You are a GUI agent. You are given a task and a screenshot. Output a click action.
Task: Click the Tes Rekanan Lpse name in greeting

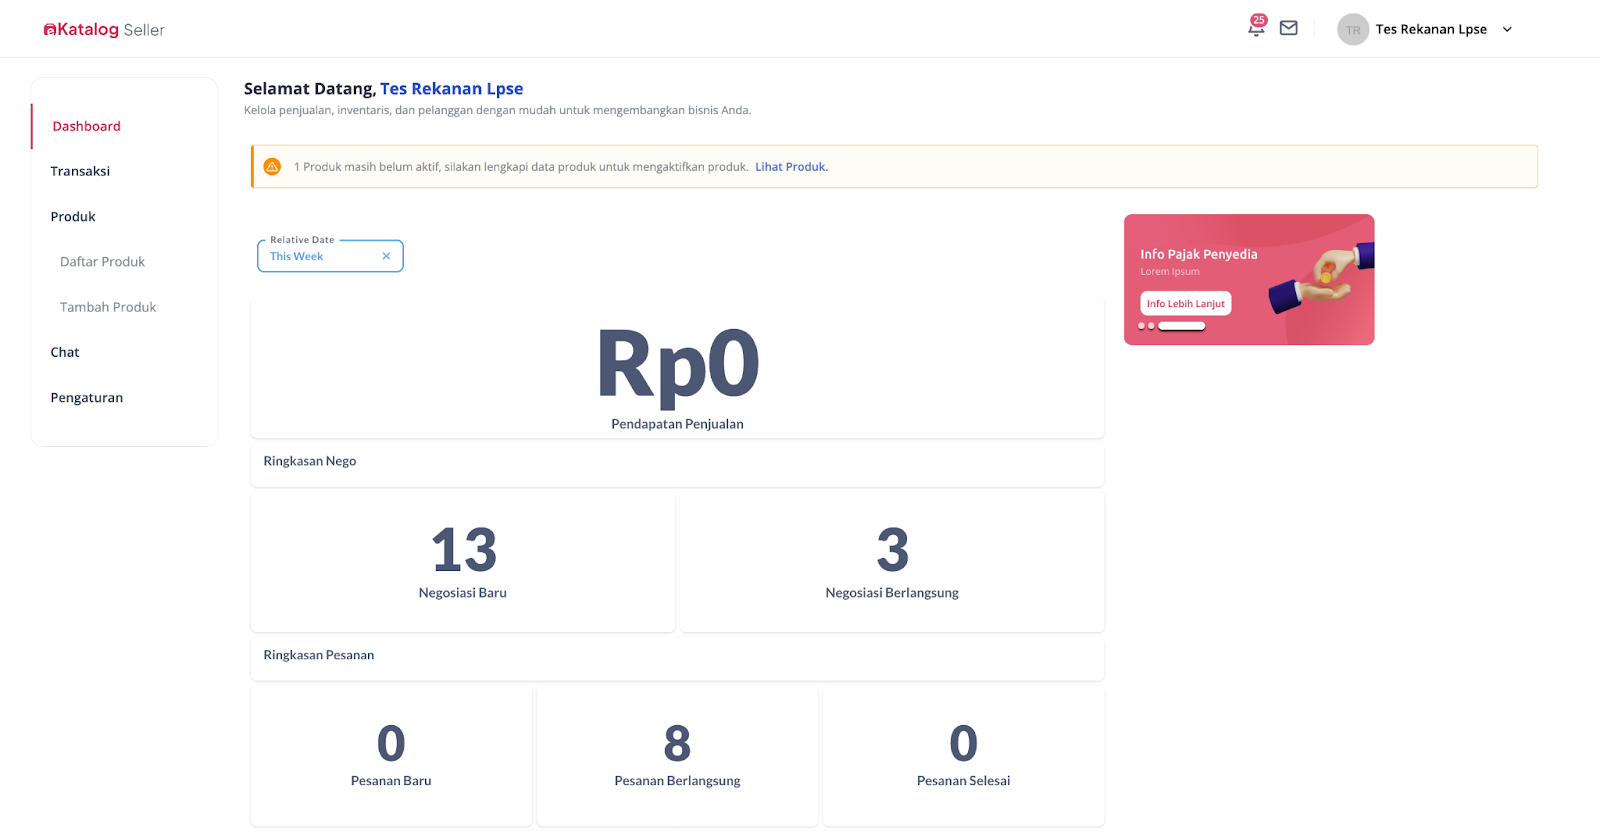coord(452,88)
